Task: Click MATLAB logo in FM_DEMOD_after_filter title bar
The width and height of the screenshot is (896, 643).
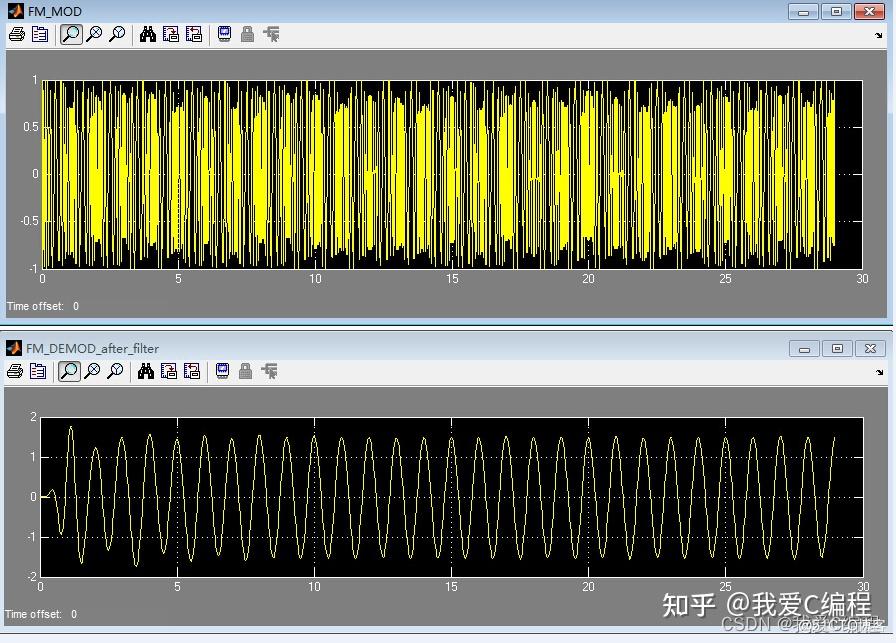Action: (13, 348)
